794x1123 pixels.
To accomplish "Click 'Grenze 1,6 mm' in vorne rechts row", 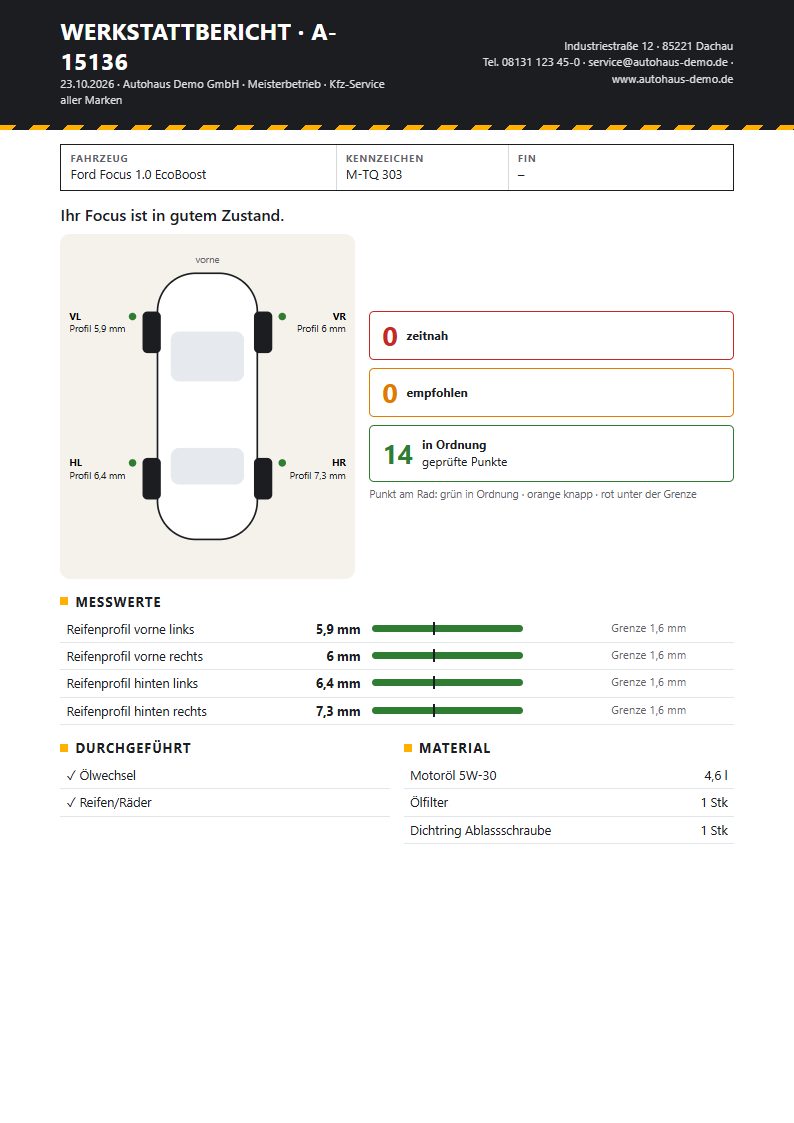I will (x=649, y=655).
